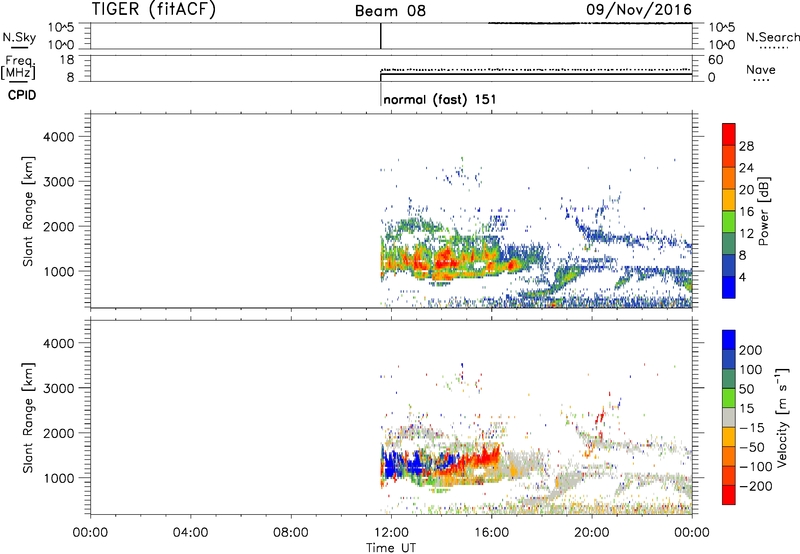The image size is (800, 554).
Task: Click the '12:00' time tick label
Action: point(390,533)
